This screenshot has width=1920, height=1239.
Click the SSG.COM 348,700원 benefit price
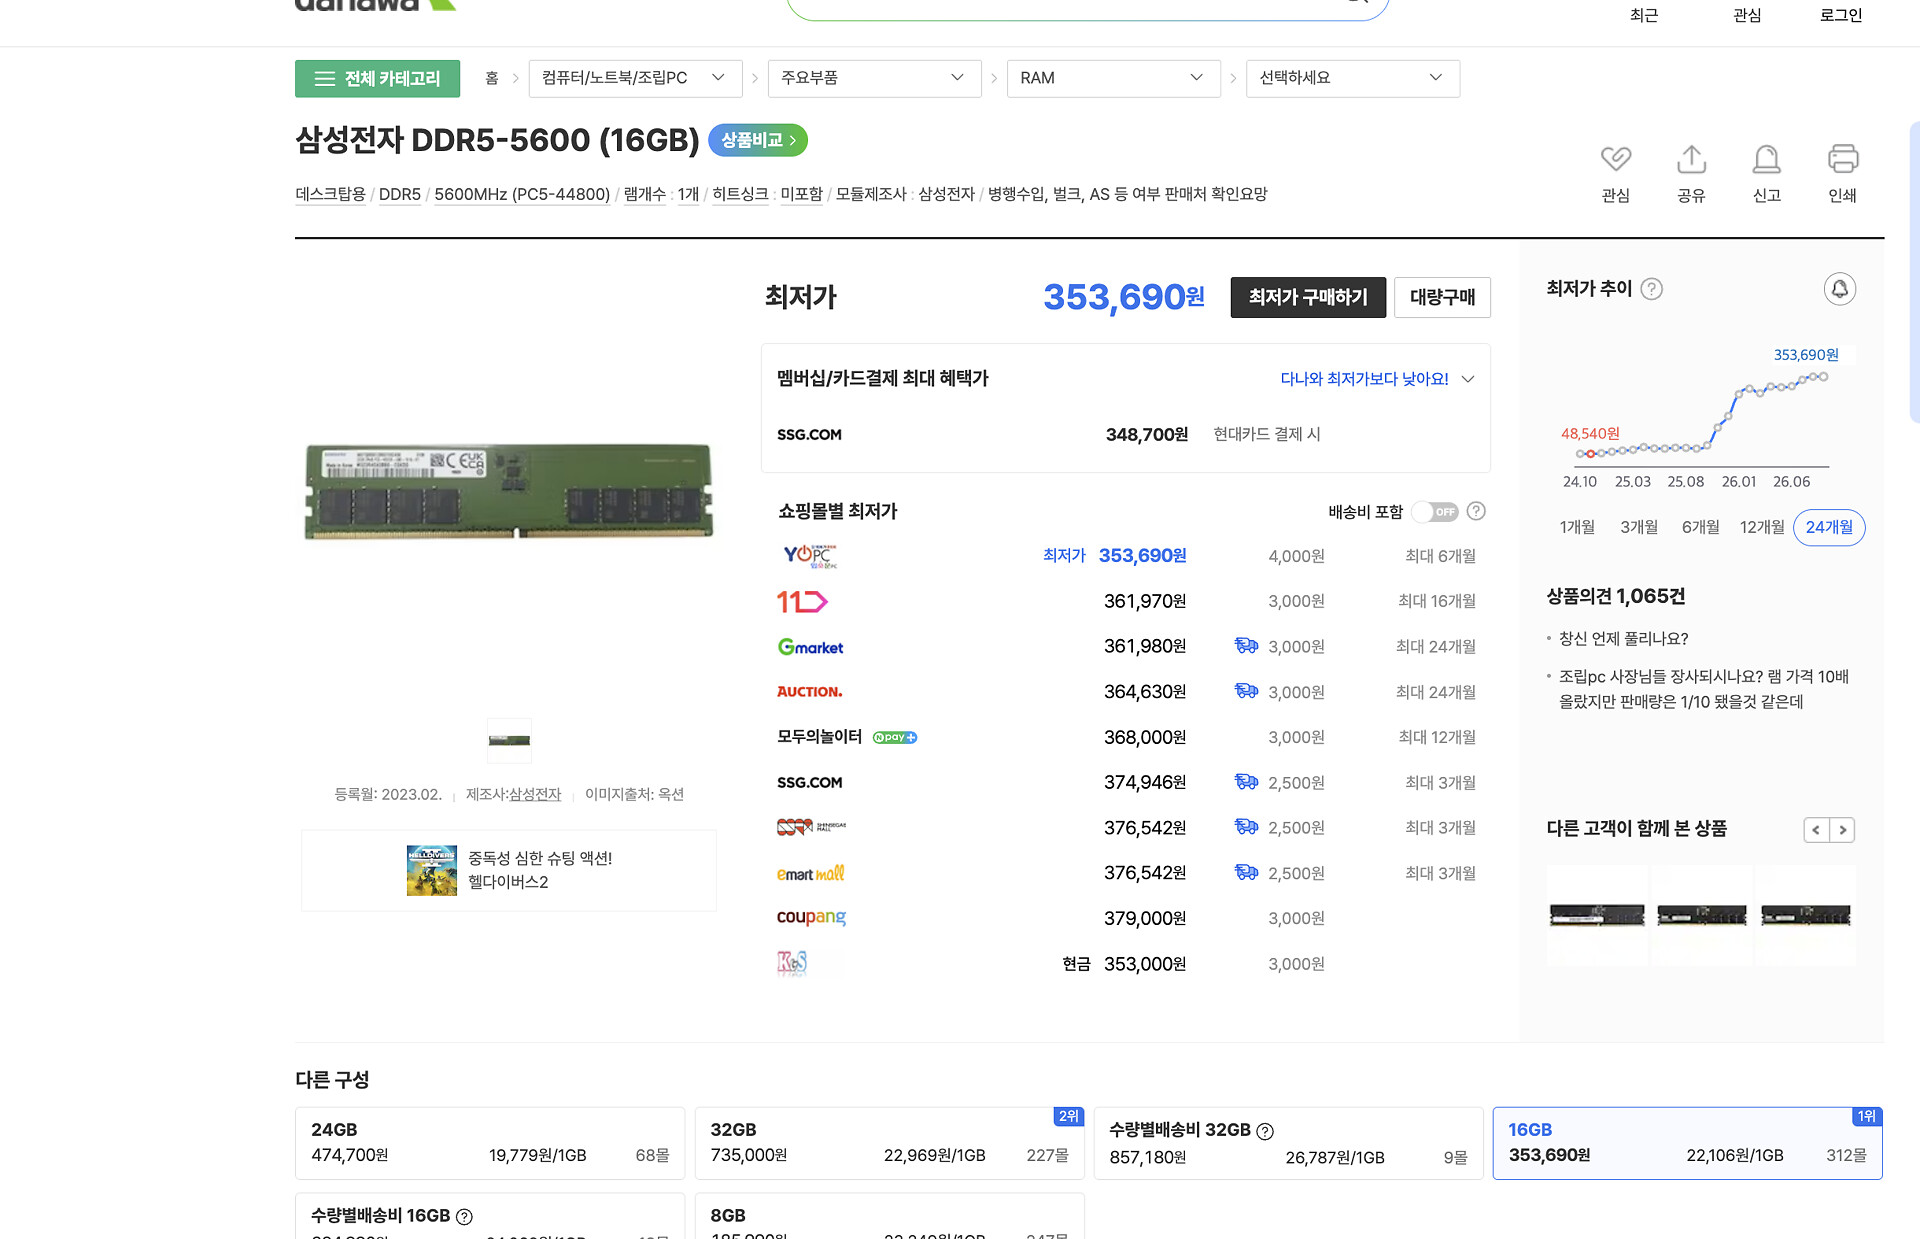click(x=1147, y=434)
